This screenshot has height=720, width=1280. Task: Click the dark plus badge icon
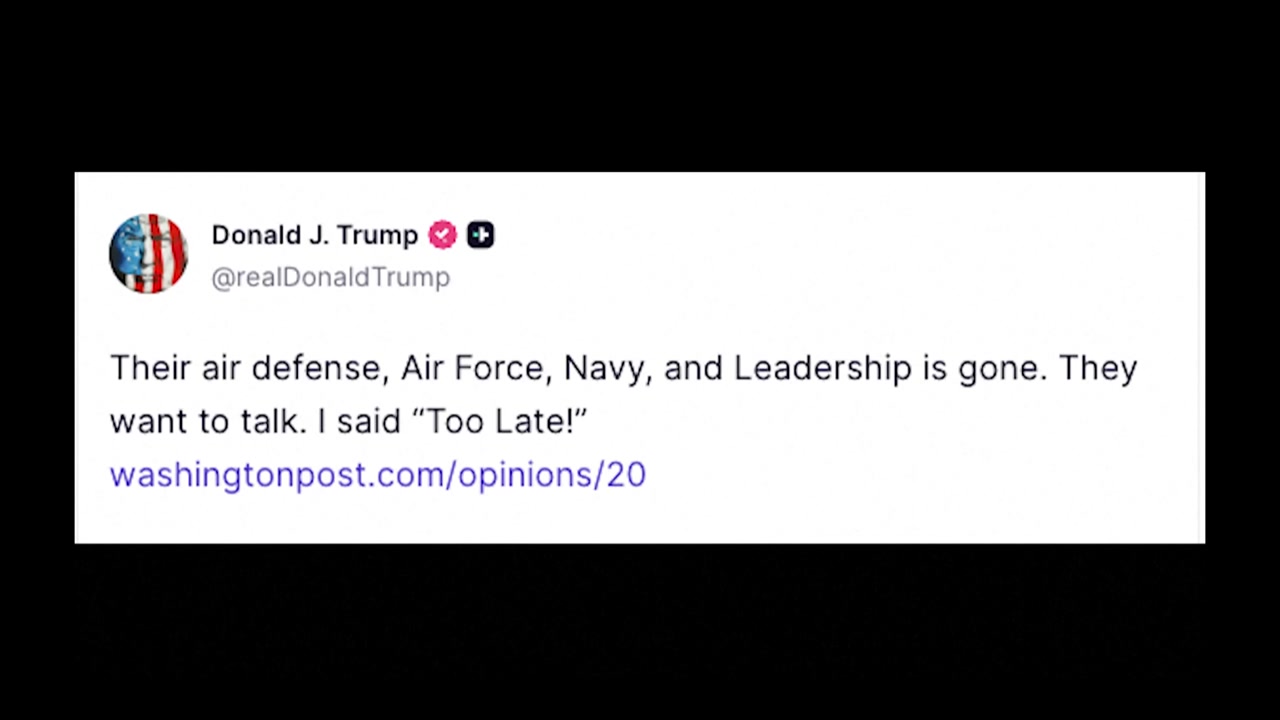coord(480,235)
